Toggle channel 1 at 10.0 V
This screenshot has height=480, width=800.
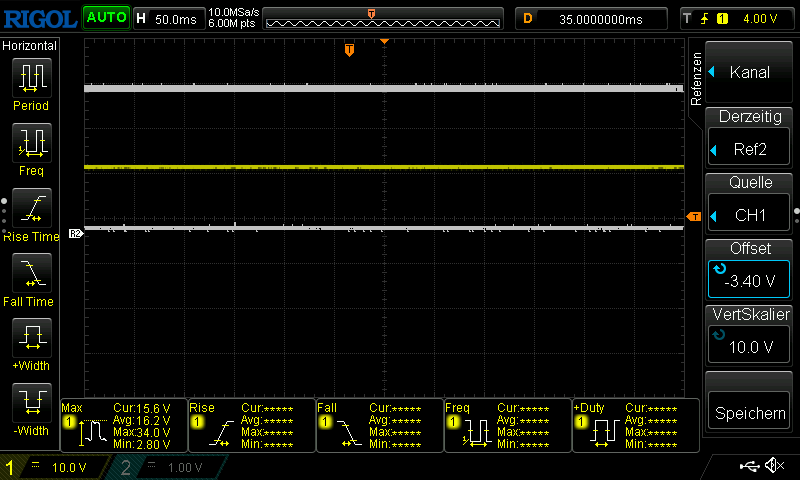(x=58, y=467)
